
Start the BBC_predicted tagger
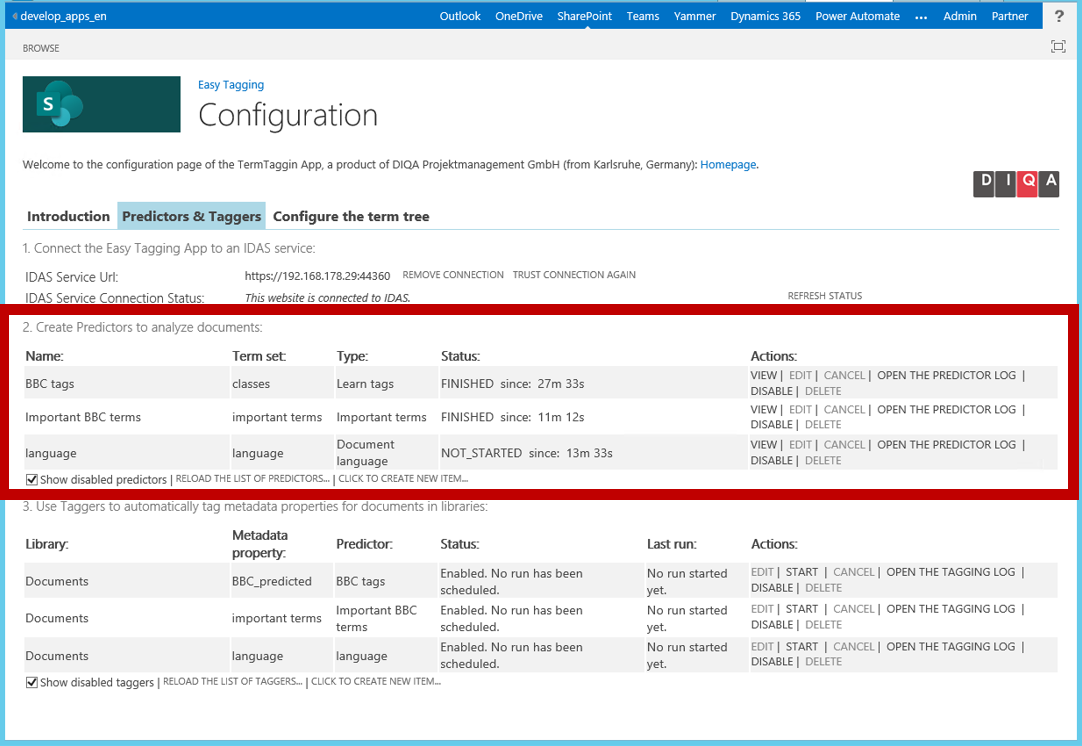[x=802, y=573]
